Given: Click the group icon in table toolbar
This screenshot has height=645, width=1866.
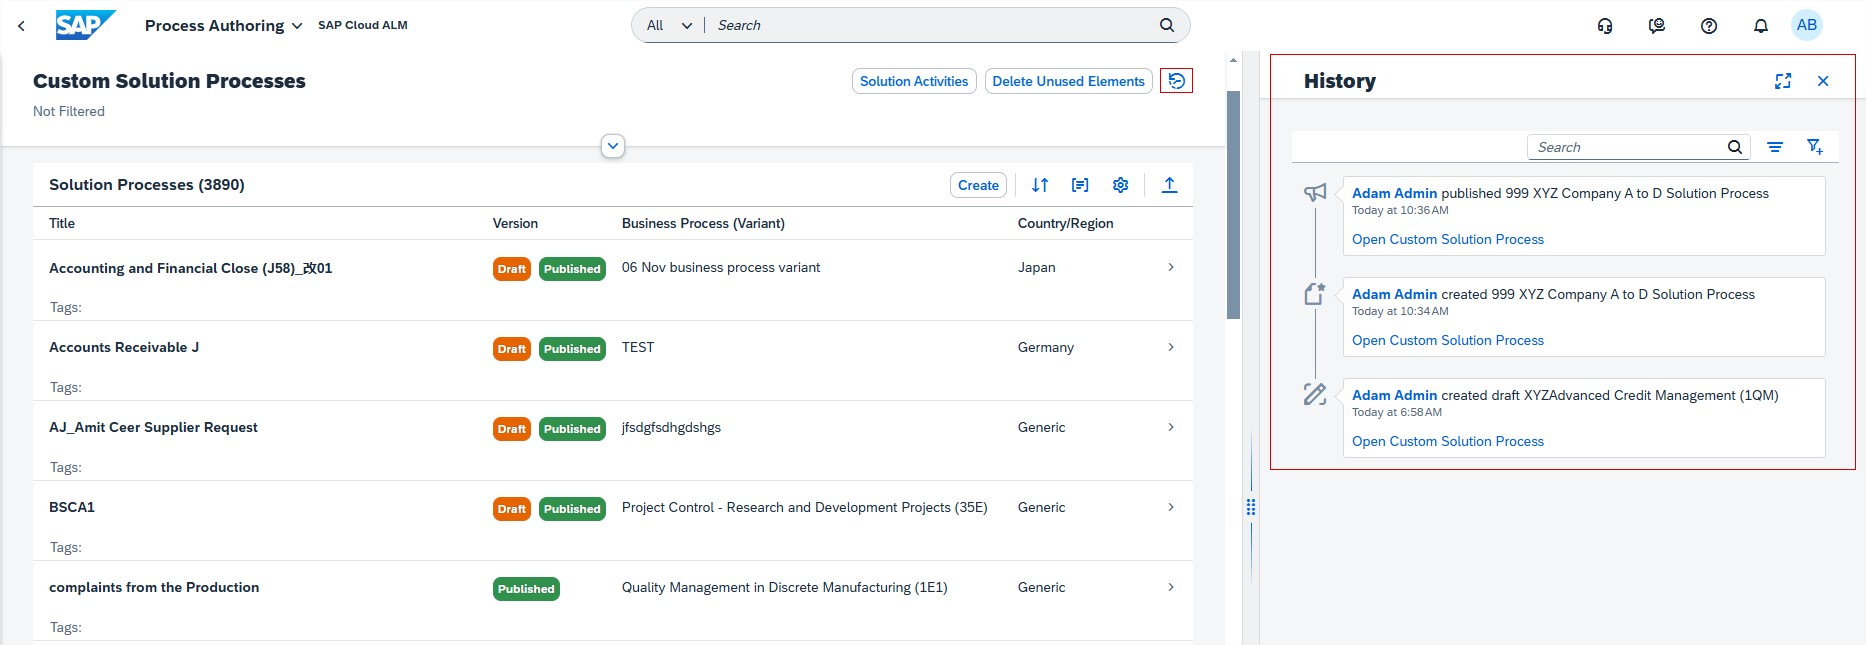Looking at the screenshot, I should coord(1080,185).
